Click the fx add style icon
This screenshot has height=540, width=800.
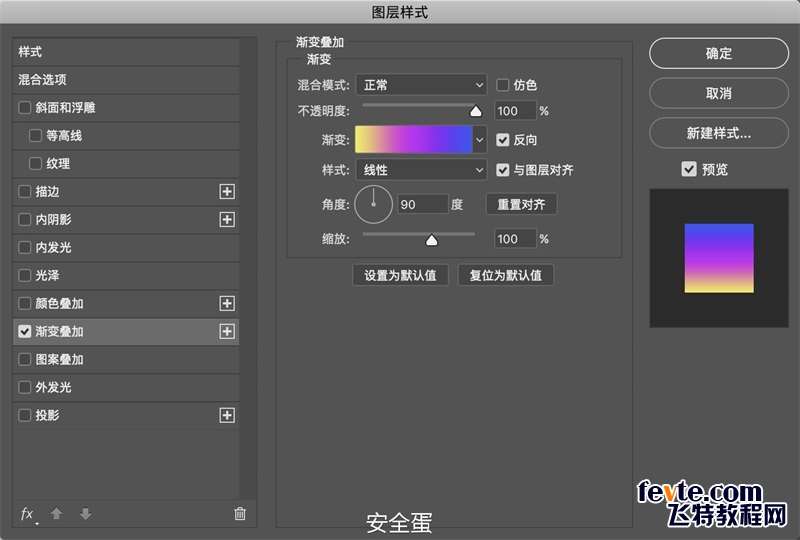[28, 514]
